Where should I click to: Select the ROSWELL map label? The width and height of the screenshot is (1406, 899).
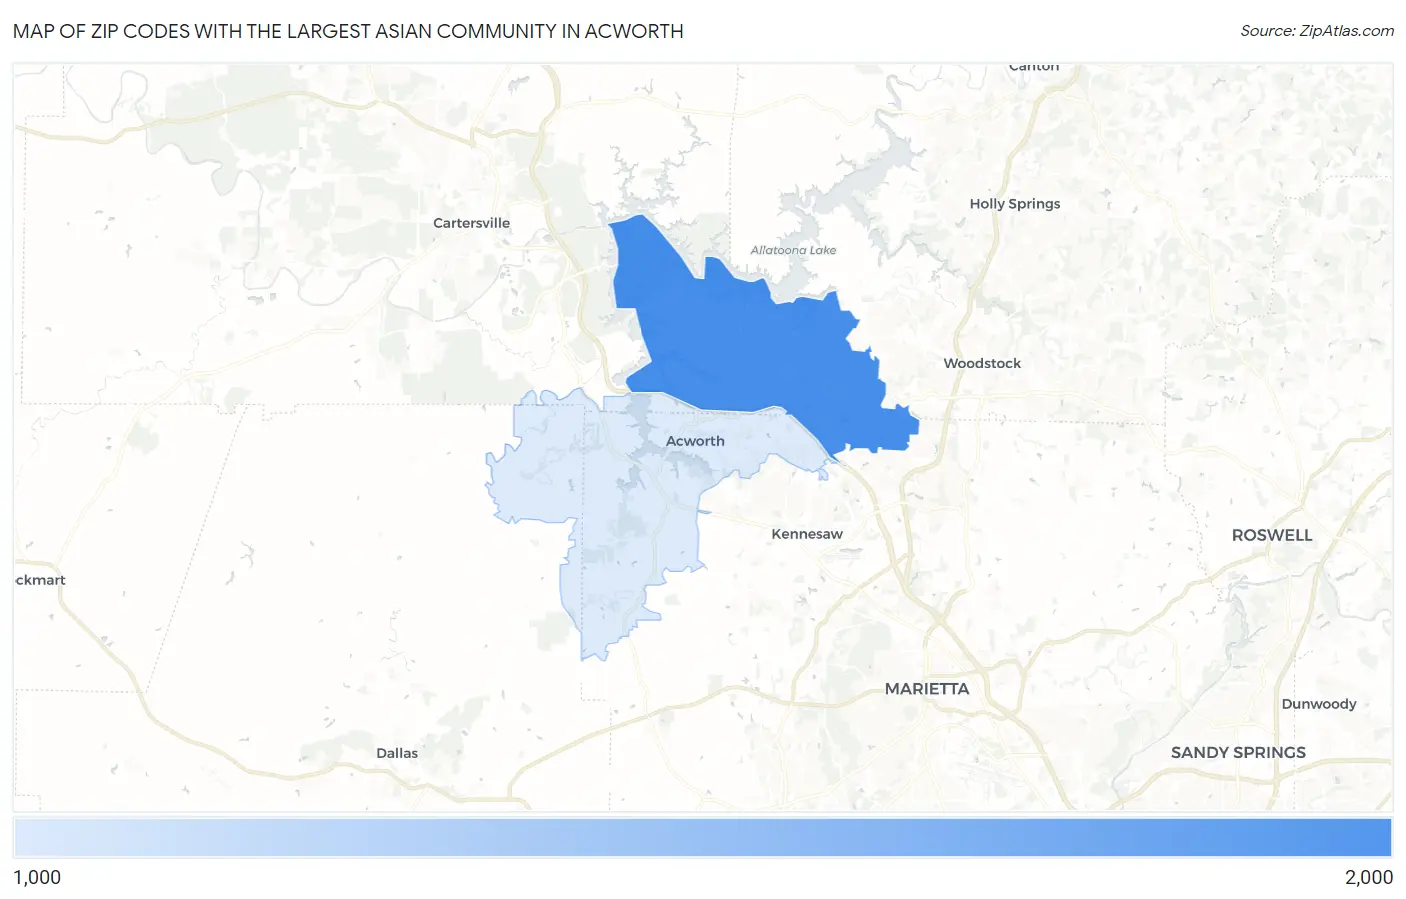coord(1272,535)
